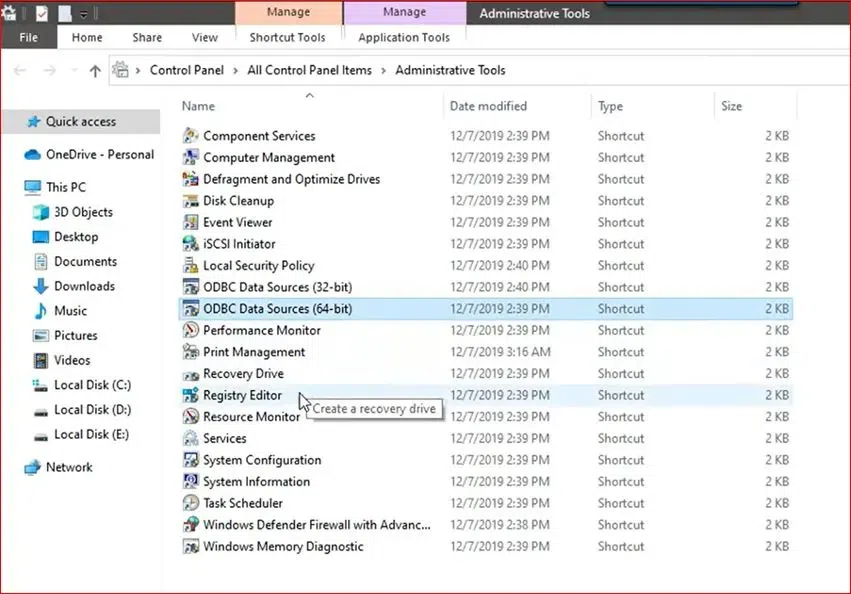This screenshot has width=851, height=594.
Task: Select the Resource Monitor icon
Action: point(190,416)
